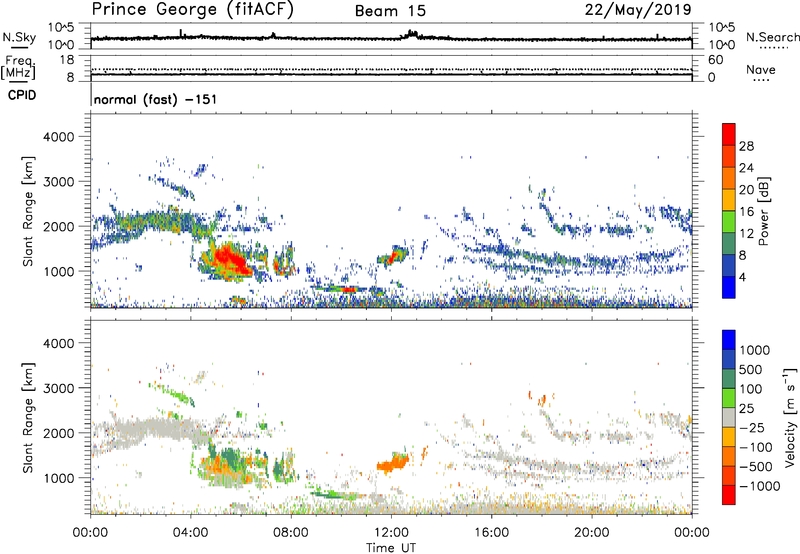
Task: Click the '04:00' time axis tick label
Action: [x=191, y=533]
